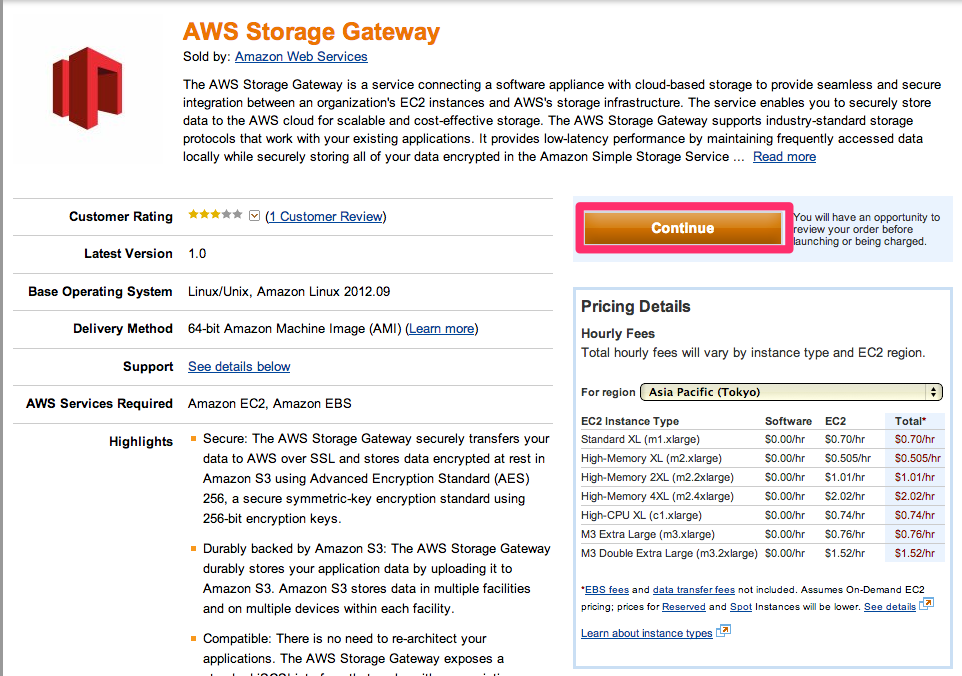This screenshot has height=676, width=962.
Task: Open the EBS fees link
Action: coord(607,590)
